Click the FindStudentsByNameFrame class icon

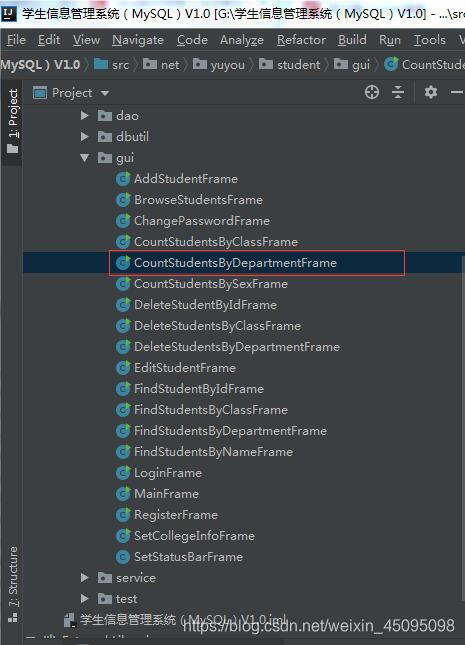123,451
